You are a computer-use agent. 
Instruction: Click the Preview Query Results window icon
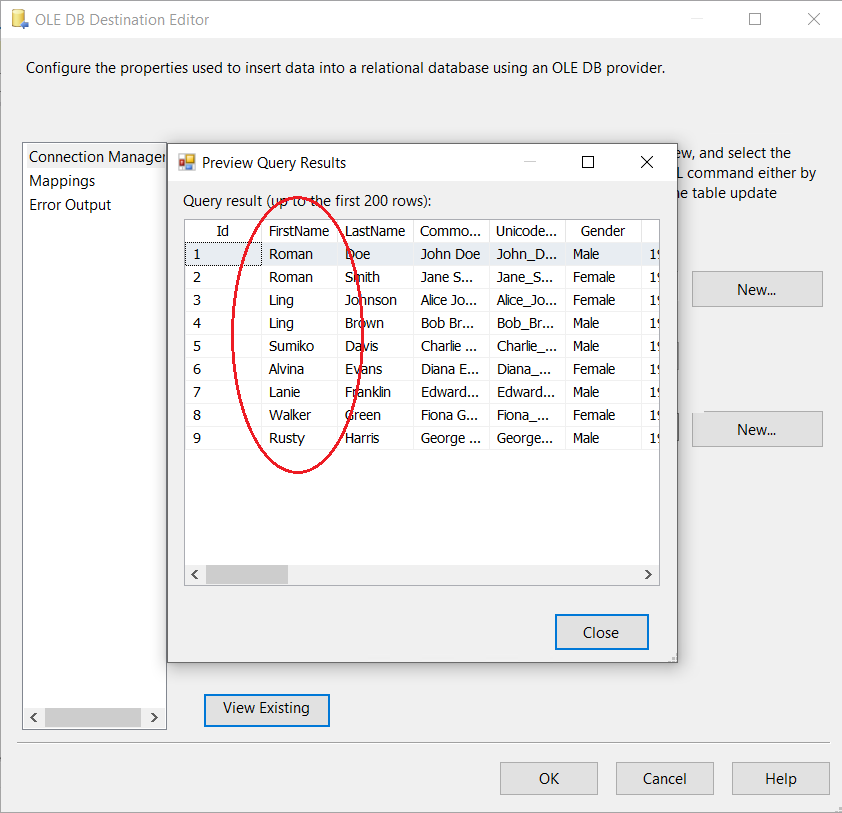186,163
